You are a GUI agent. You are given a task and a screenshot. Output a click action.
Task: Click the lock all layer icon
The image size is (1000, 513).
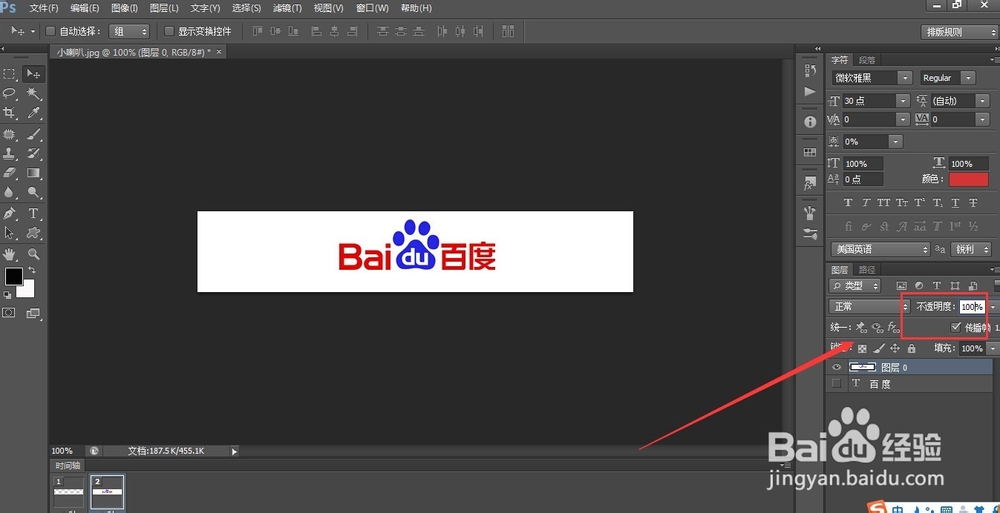(911, 348)
